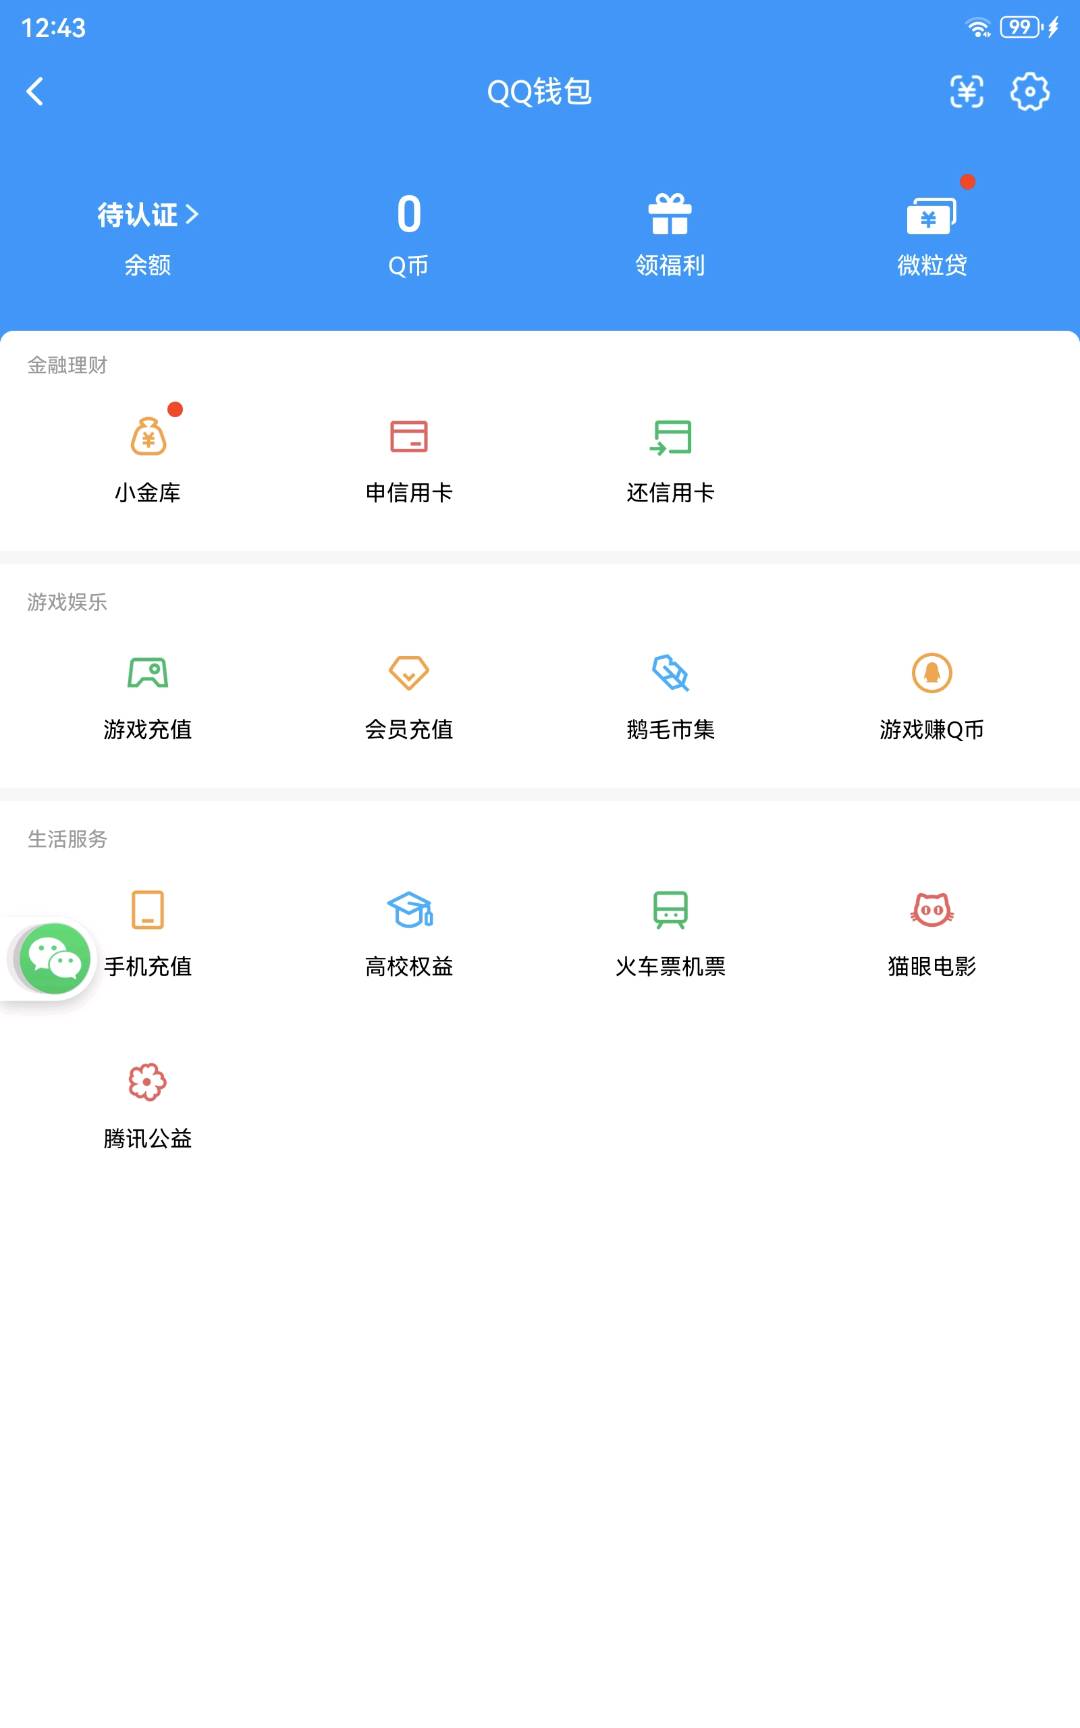This screenshot has width=1080, height=1728.
Task: Open QQ Wallet settings gear
Action: coord(1030,92)
